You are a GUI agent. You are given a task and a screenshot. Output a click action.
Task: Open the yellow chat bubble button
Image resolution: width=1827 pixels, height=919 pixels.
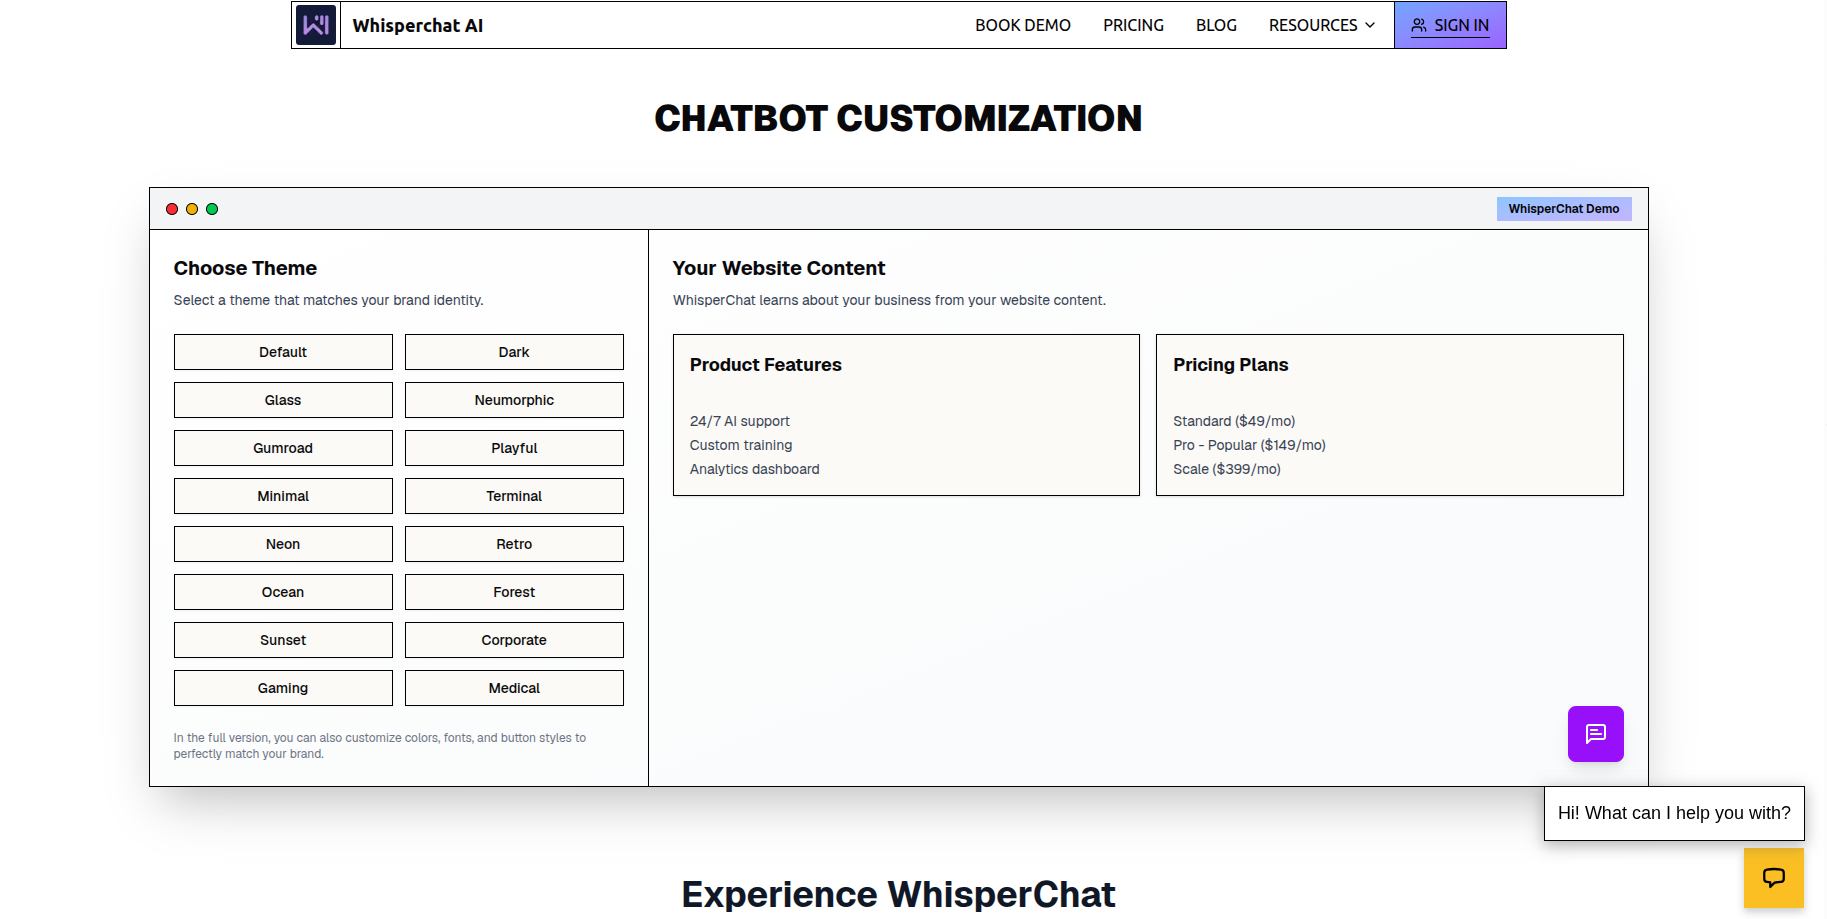pyautogui.click(x=1773, y=878)
